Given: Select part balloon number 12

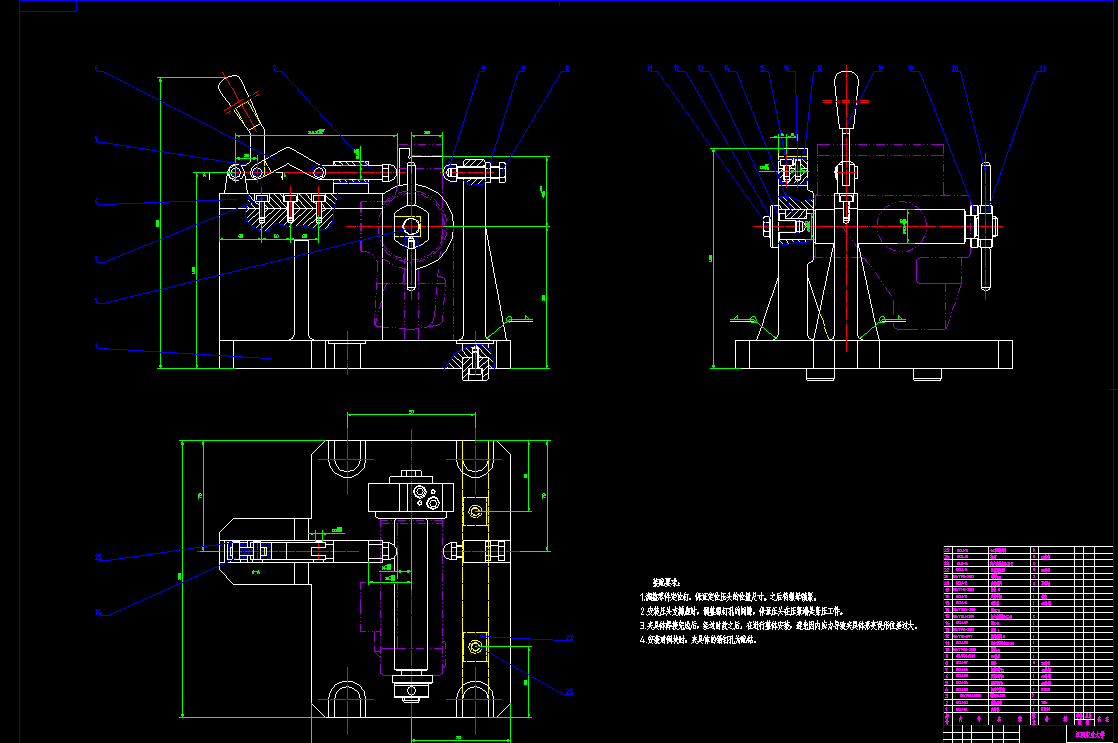Looking at the screenshot, I should 677,68.
